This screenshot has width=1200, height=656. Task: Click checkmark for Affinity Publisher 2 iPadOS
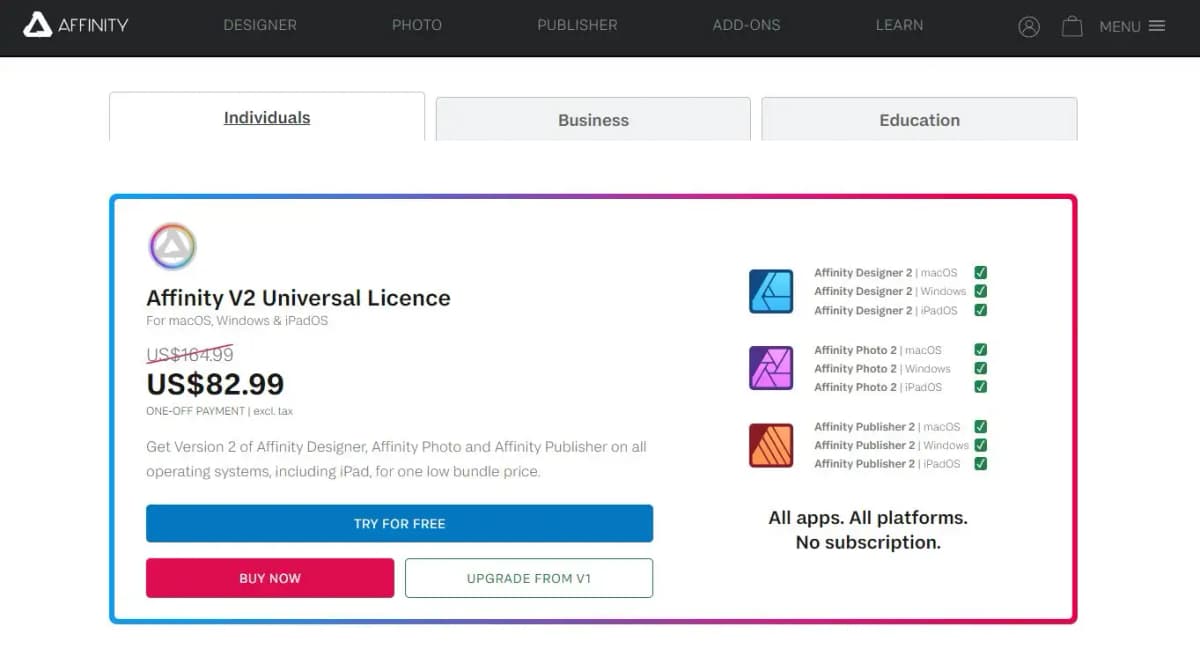tap(981, 464)
